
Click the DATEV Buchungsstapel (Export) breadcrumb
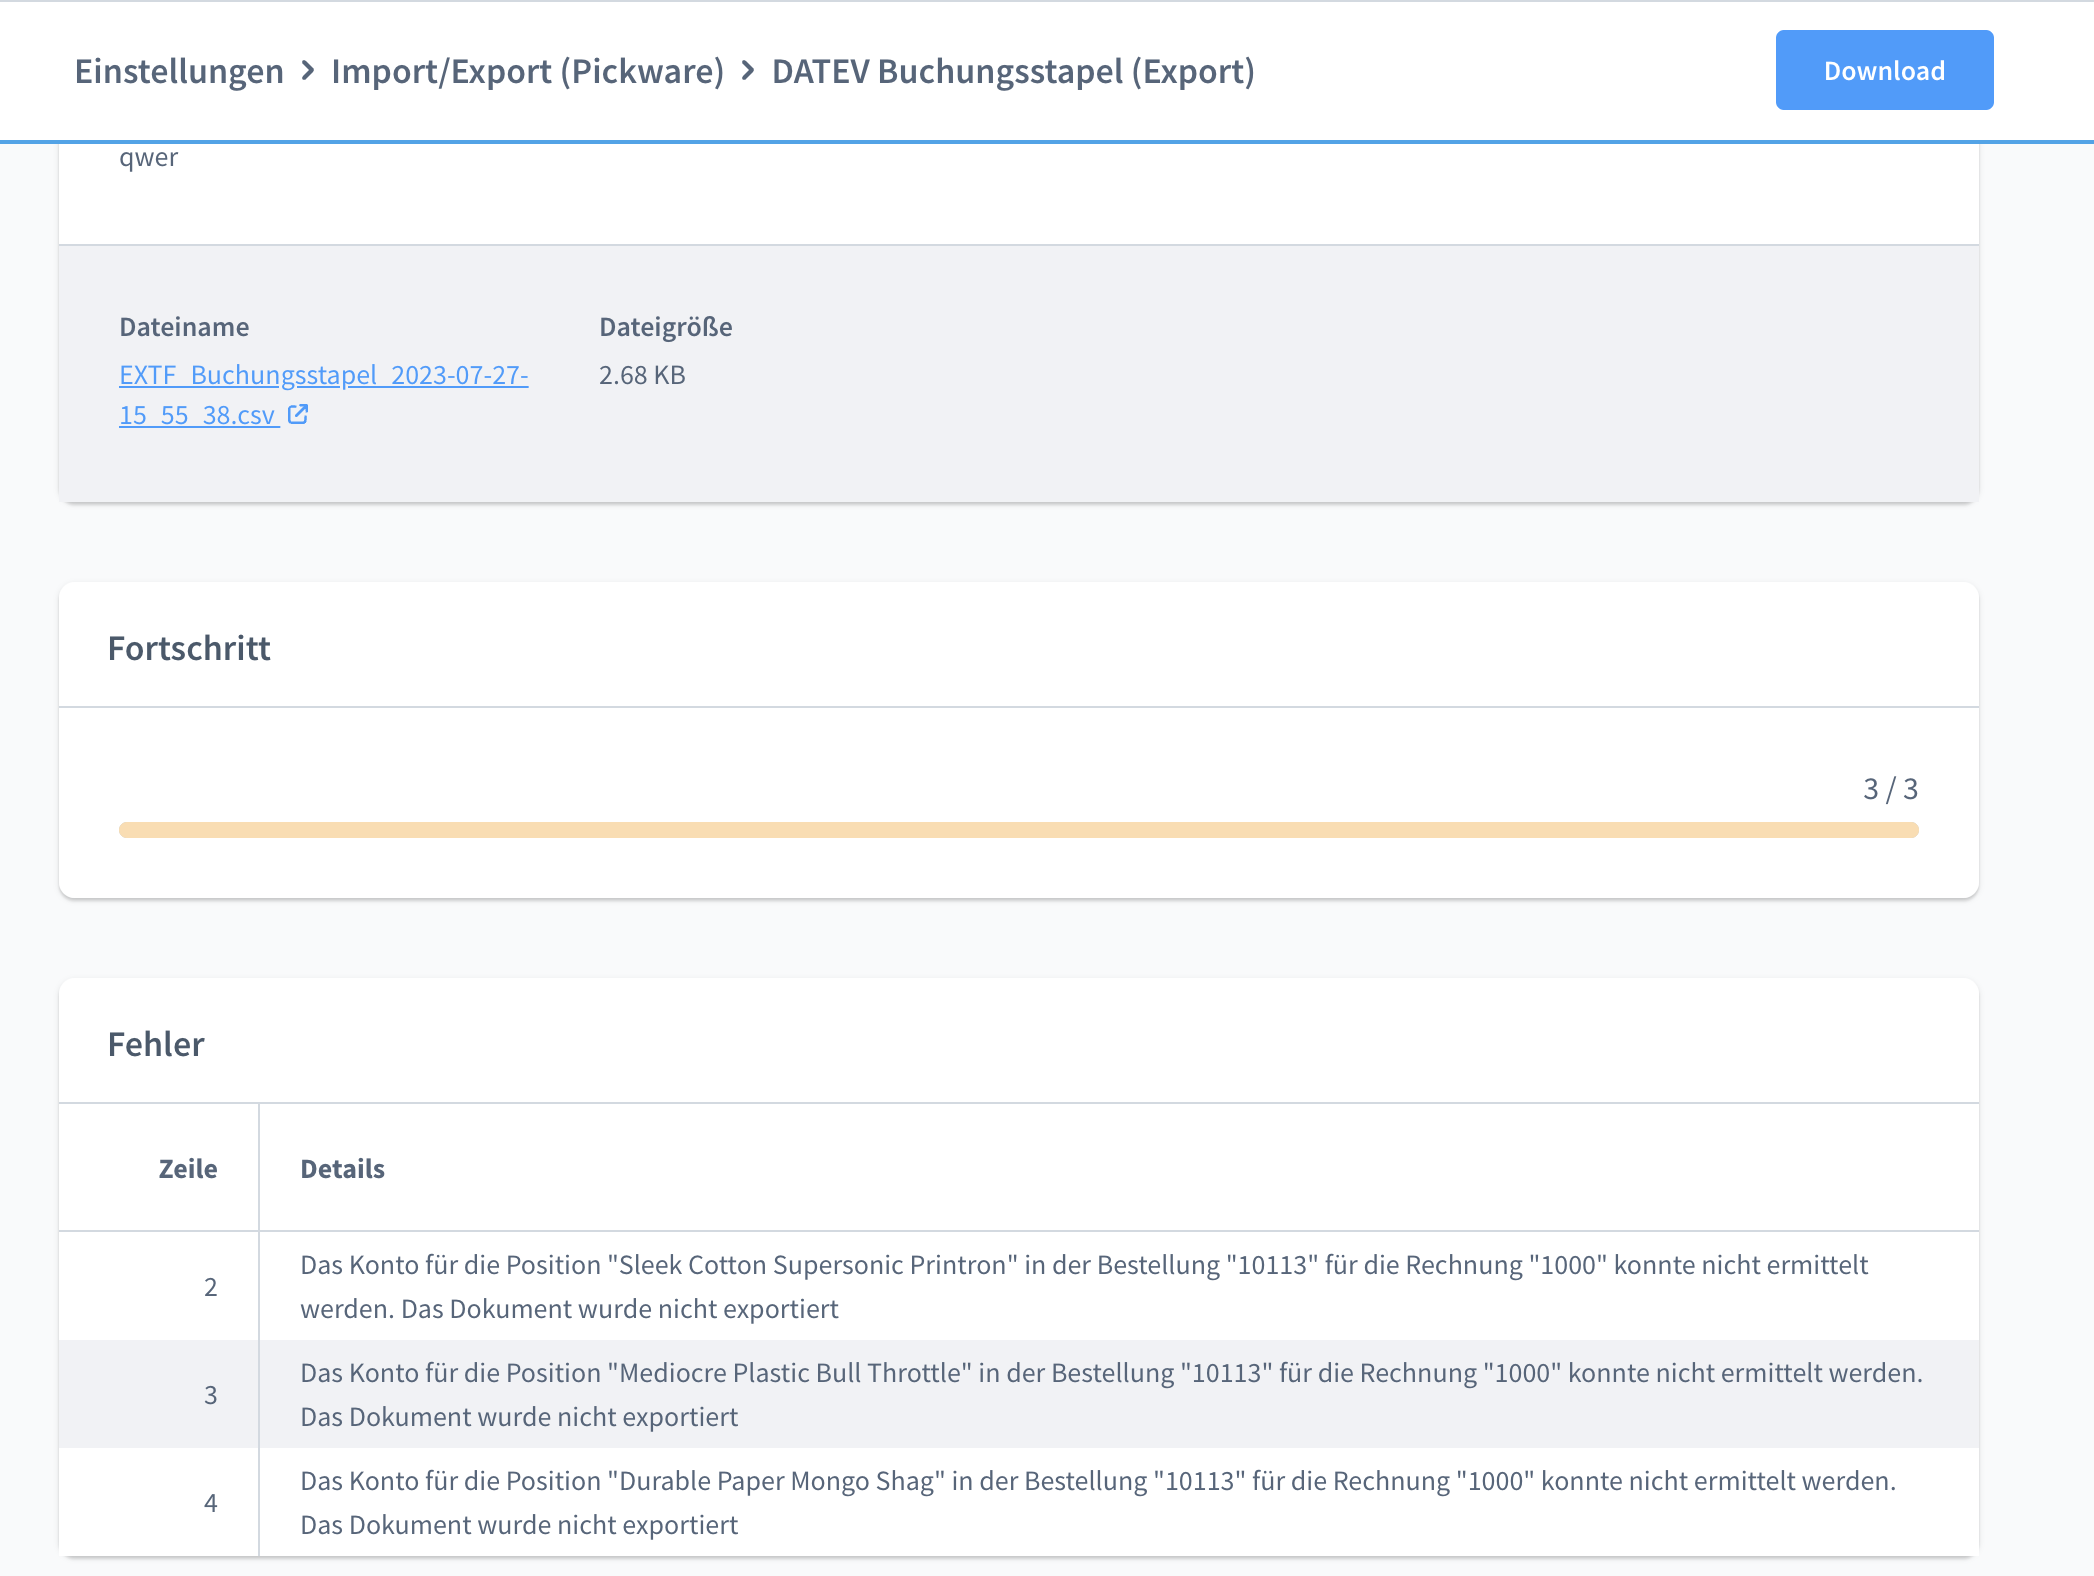[1012, 71]
